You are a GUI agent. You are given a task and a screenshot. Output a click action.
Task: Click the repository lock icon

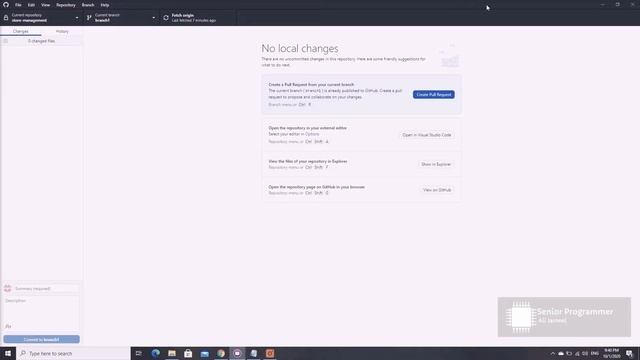pyautogui.click(x=6, y=18)
